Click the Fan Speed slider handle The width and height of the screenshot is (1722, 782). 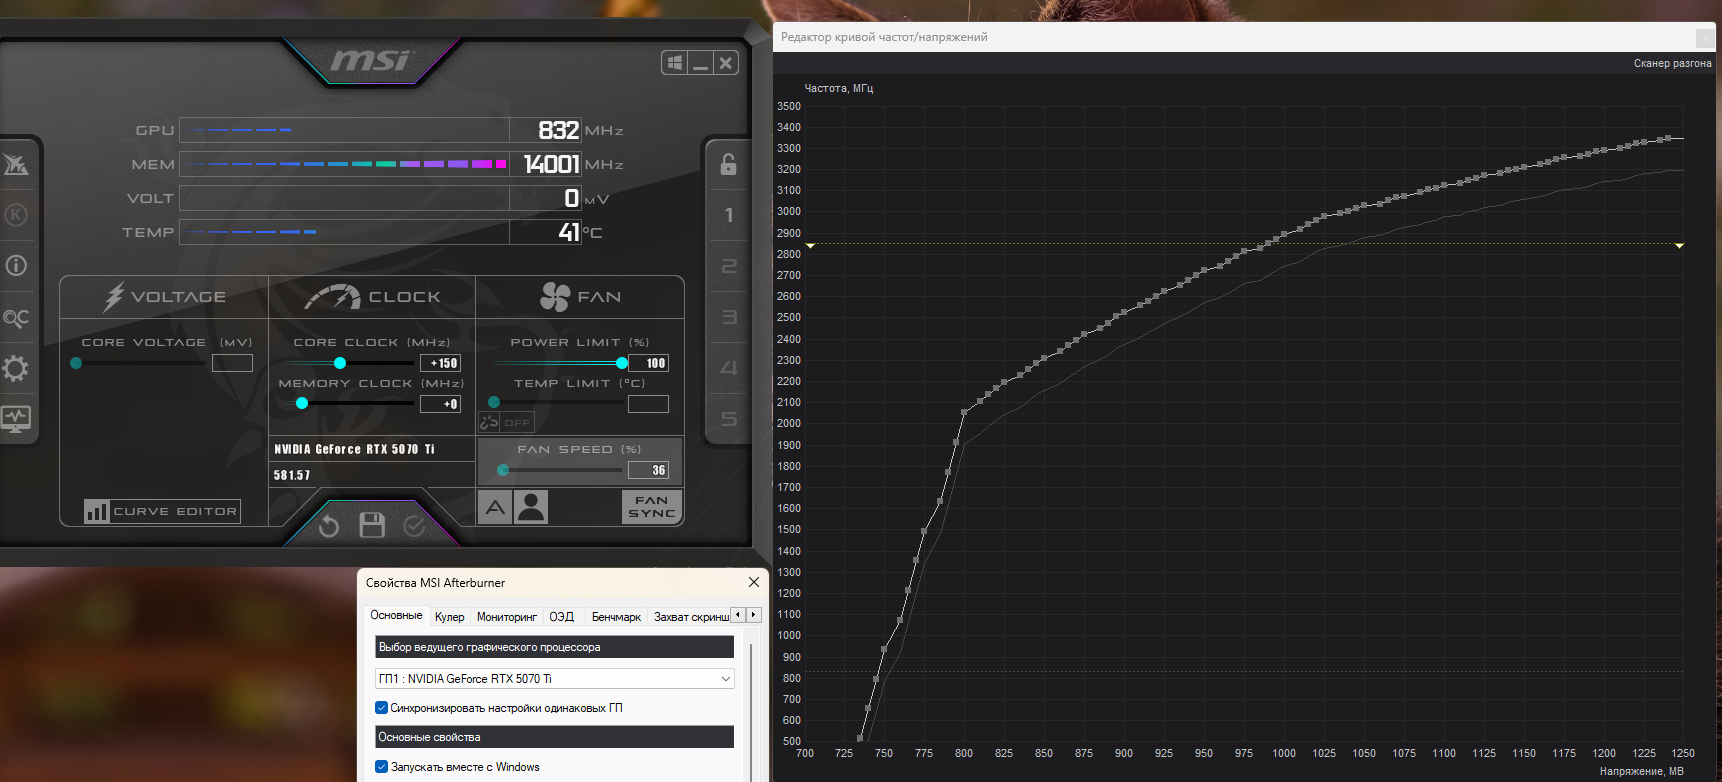[x=503, y=470]
